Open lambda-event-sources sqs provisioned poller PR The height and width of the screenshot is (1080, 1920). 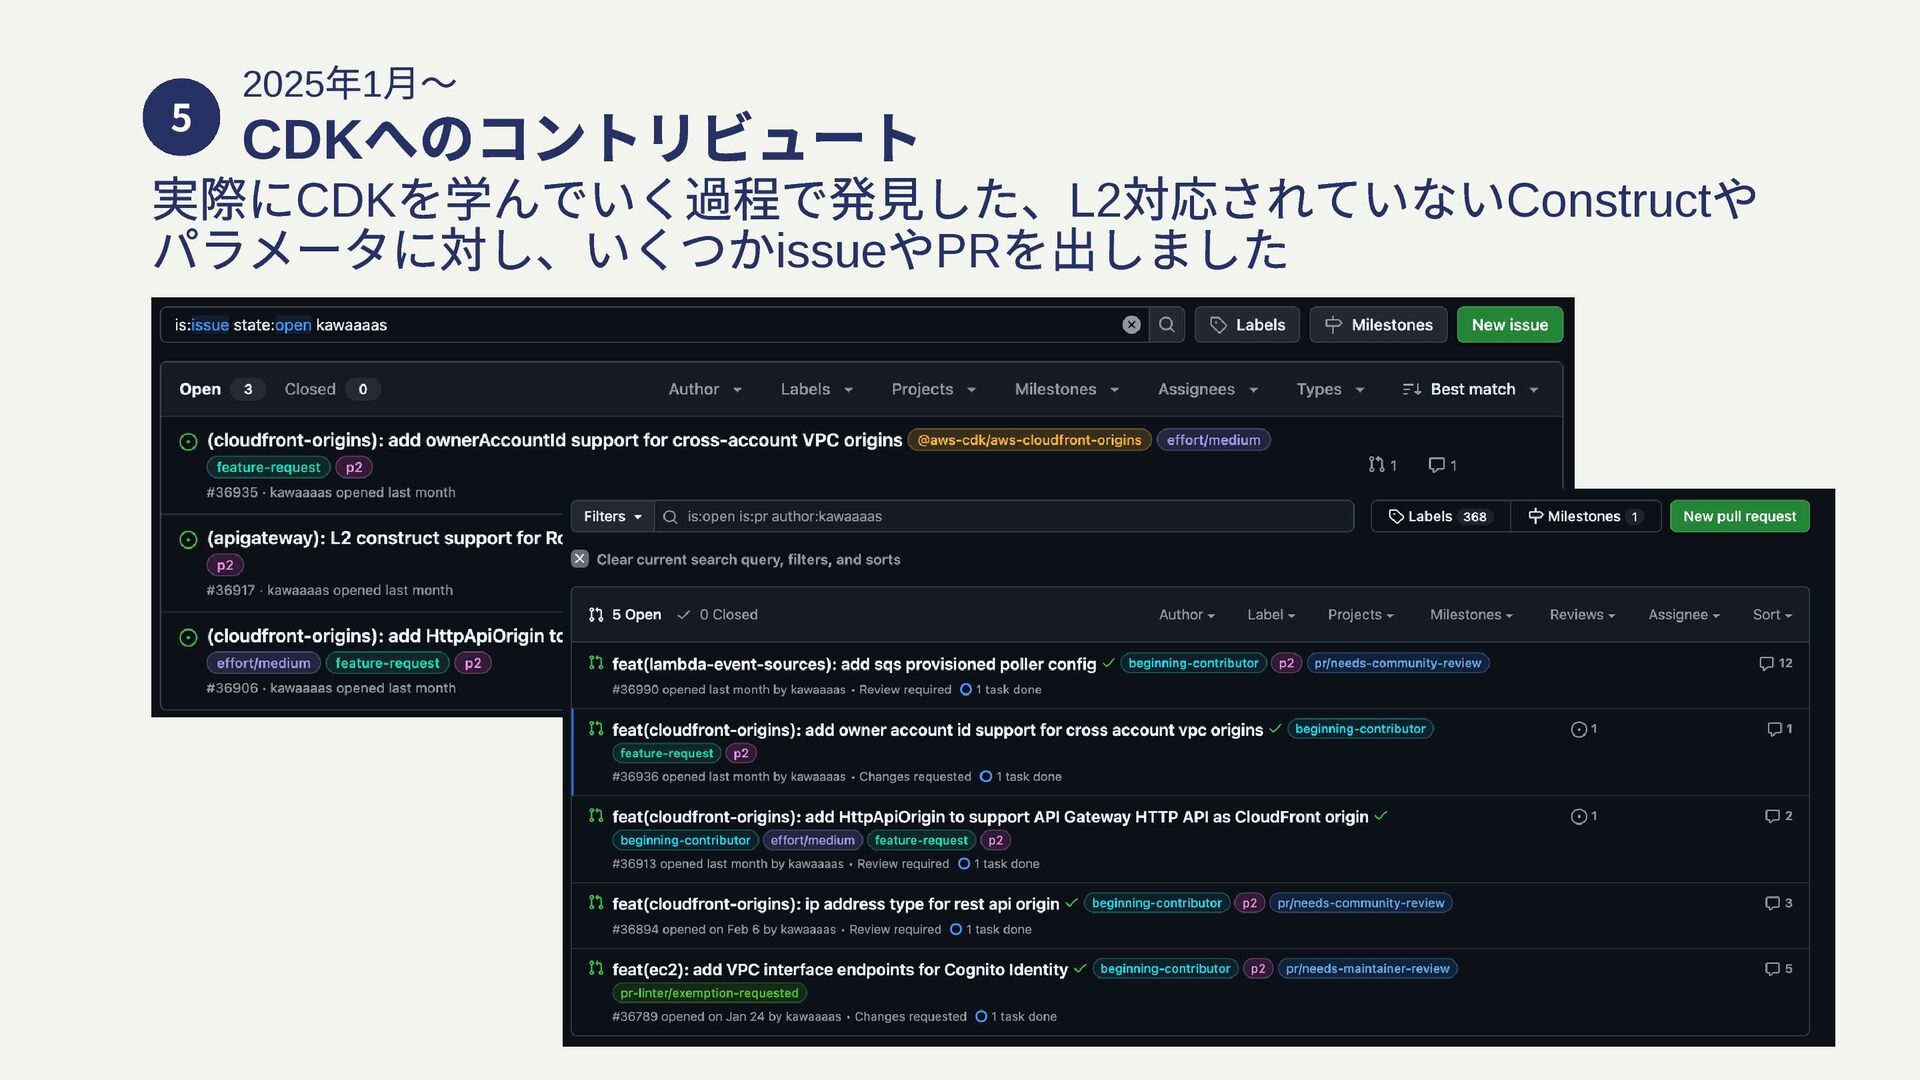[853, 664]
